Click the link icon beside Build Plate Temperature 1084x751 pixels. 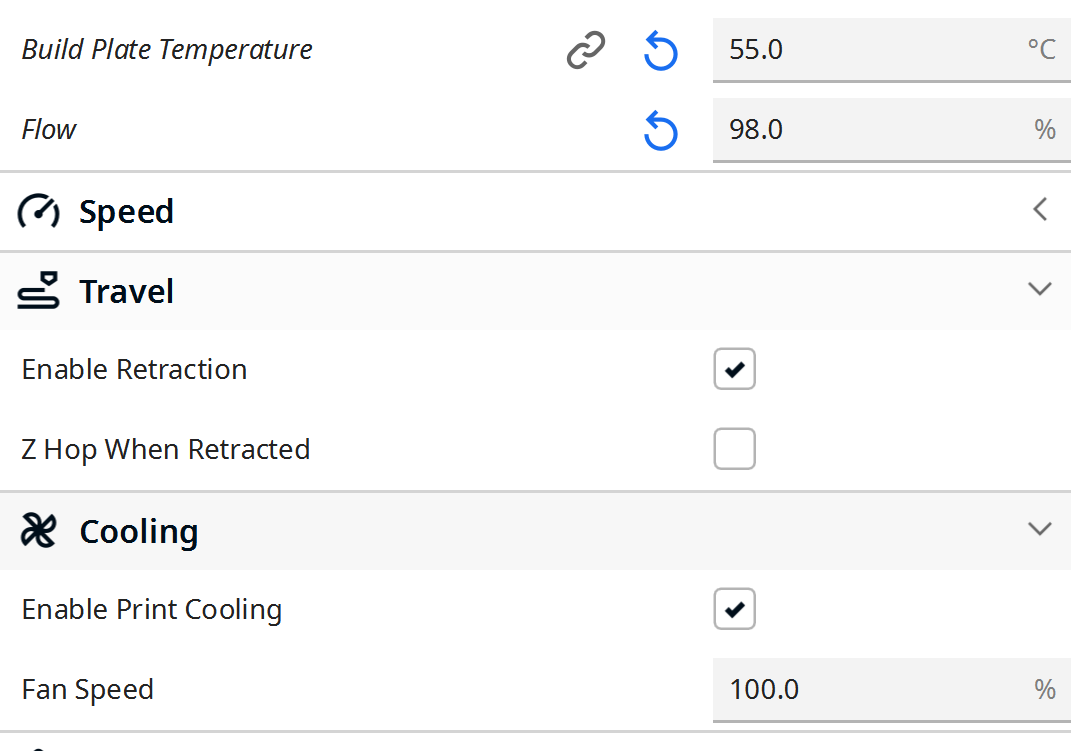[x=586, y=50]
